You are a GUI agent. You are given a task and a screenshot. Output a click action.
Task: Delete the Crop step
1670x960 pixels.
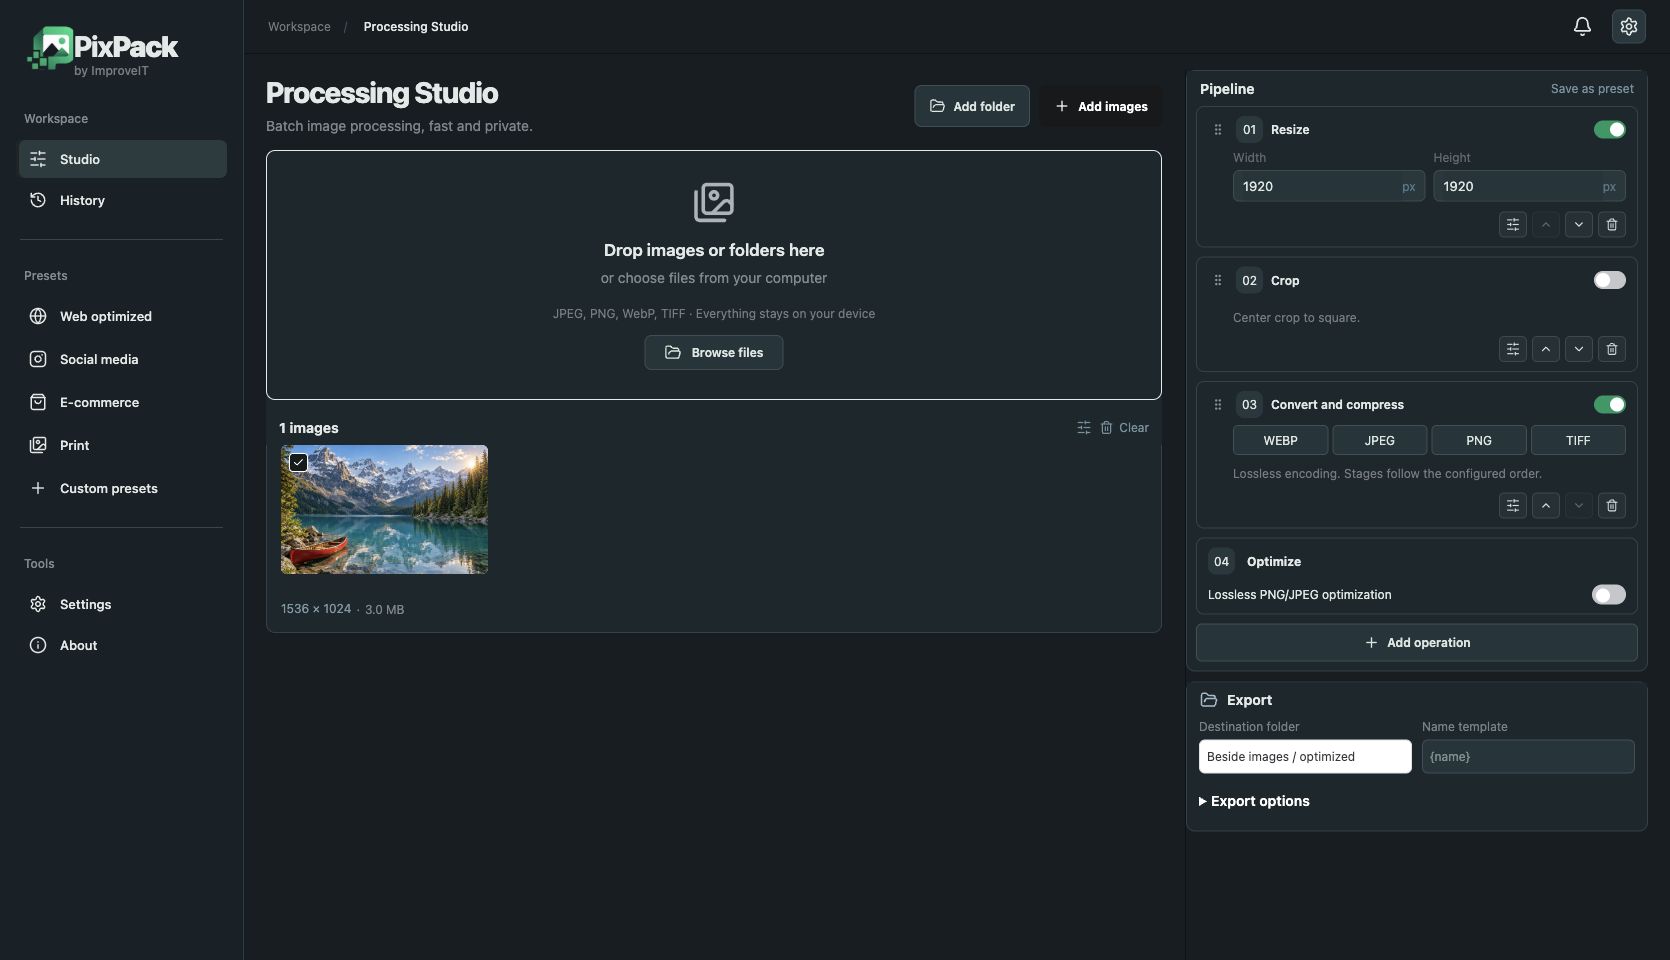pos(1612,349)
